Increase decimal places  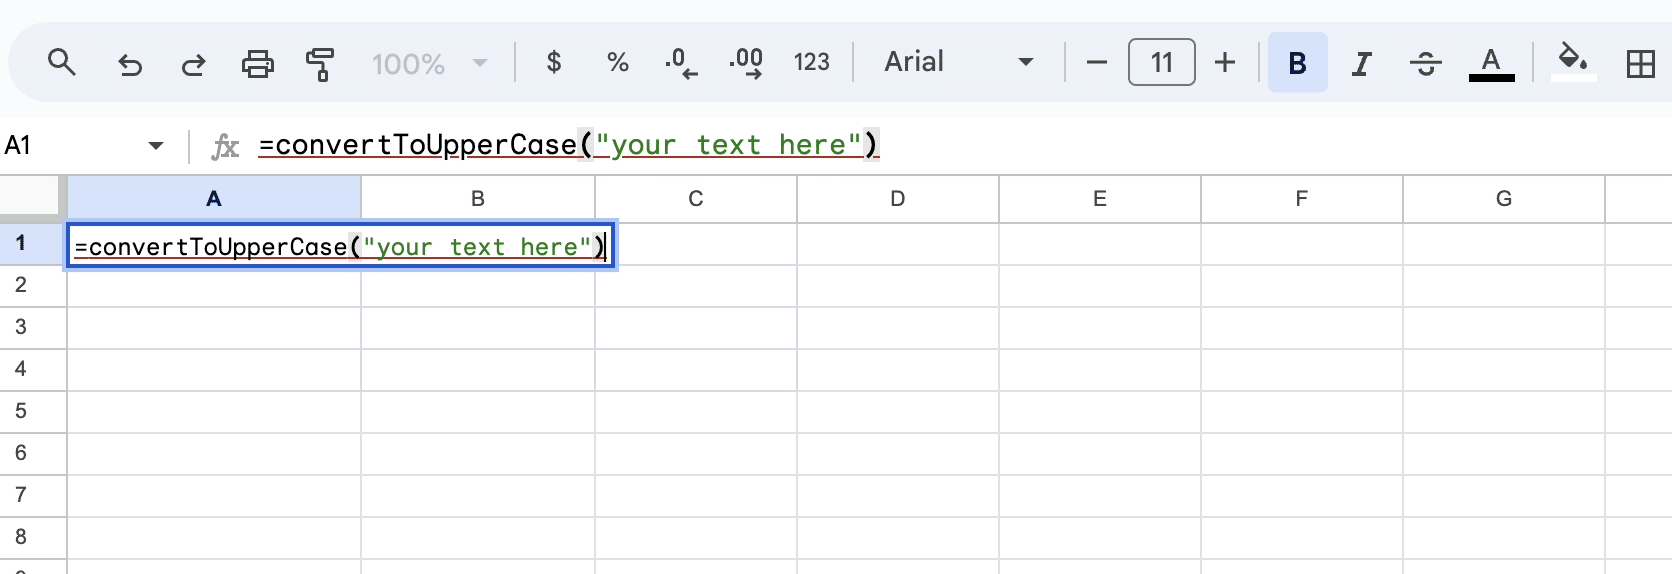(x=746, y=63)
